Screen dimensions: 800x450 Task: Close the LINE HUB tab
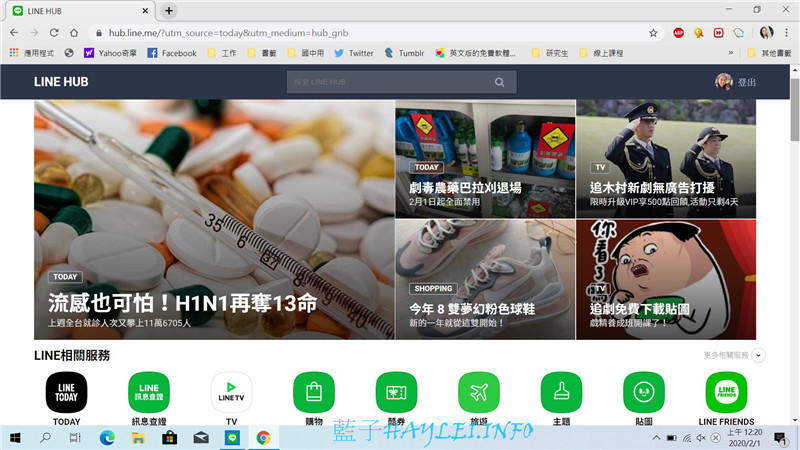pos(145,11)
